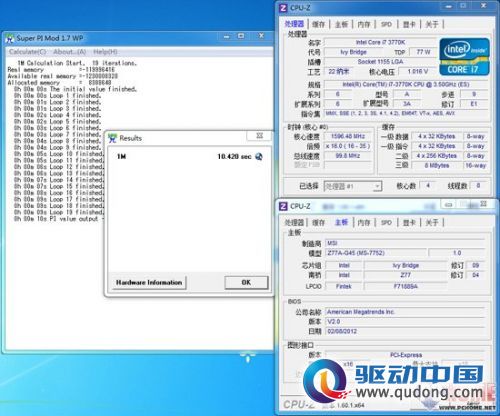Click the Intel Core i7 logo badge
The width and height of the screenshot is (500, 416).
(x=464, y=57)
